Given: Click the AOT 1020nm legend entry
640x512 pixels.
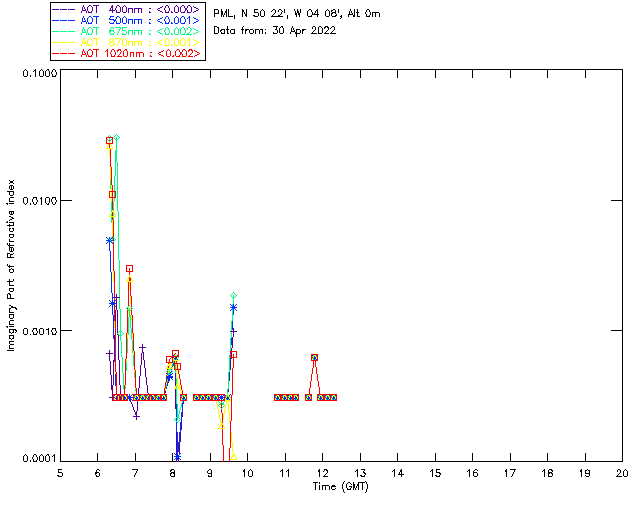Looking at the screenshot, I should 126,53.
